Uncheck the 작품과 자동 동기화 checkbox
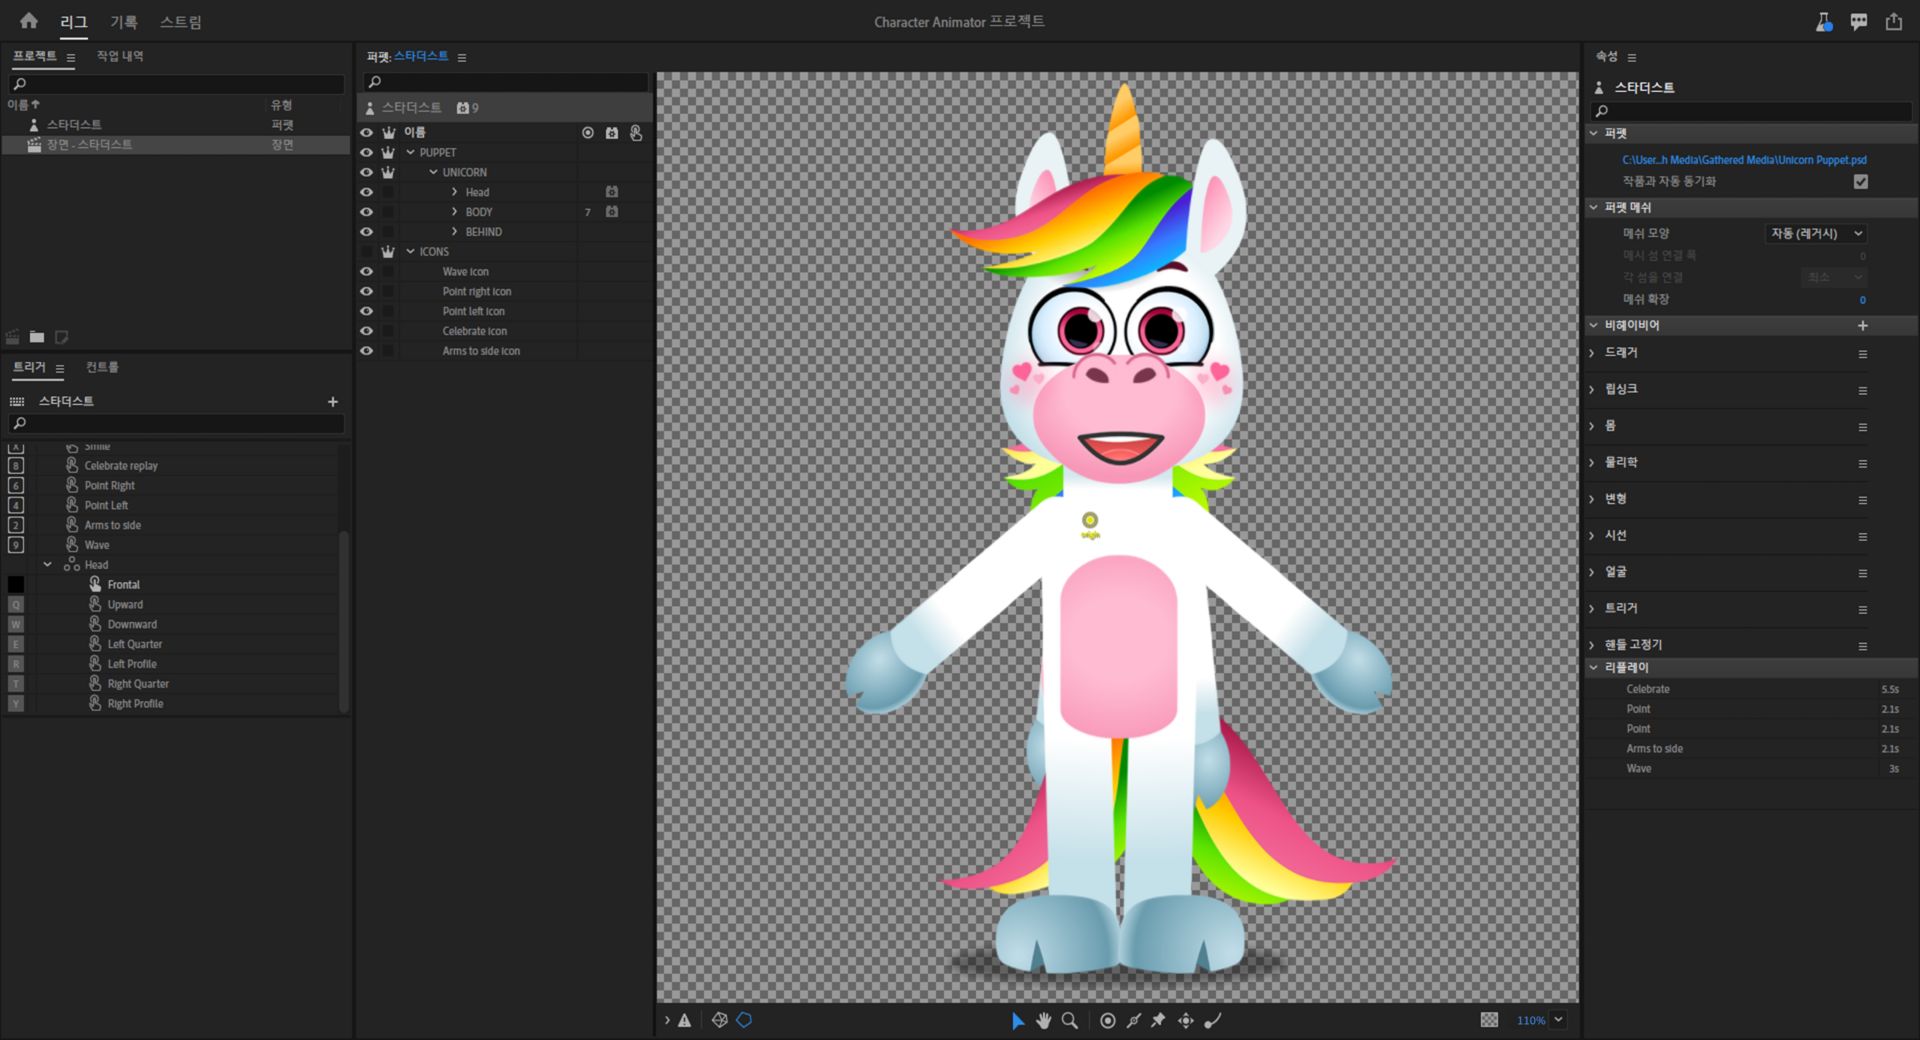This screenshot has height=1040, width=1920. pyautogui.click(x=1860, y=182)
